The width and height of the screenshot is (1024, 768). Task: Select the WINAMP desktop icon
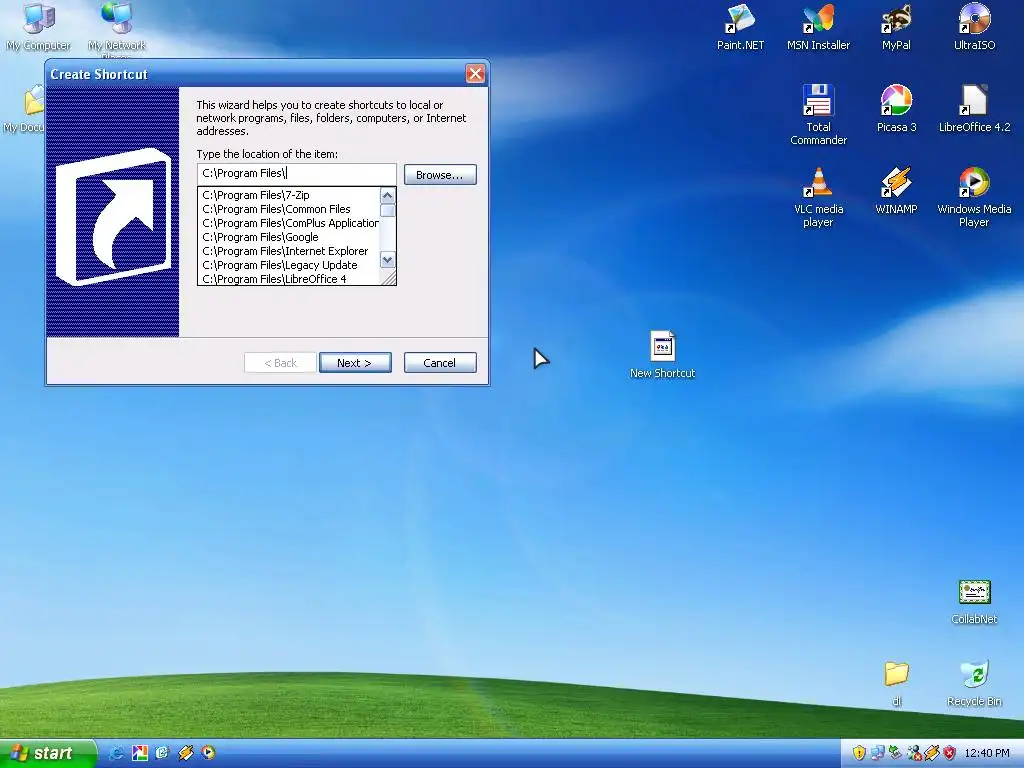click(x=896, y=191)
